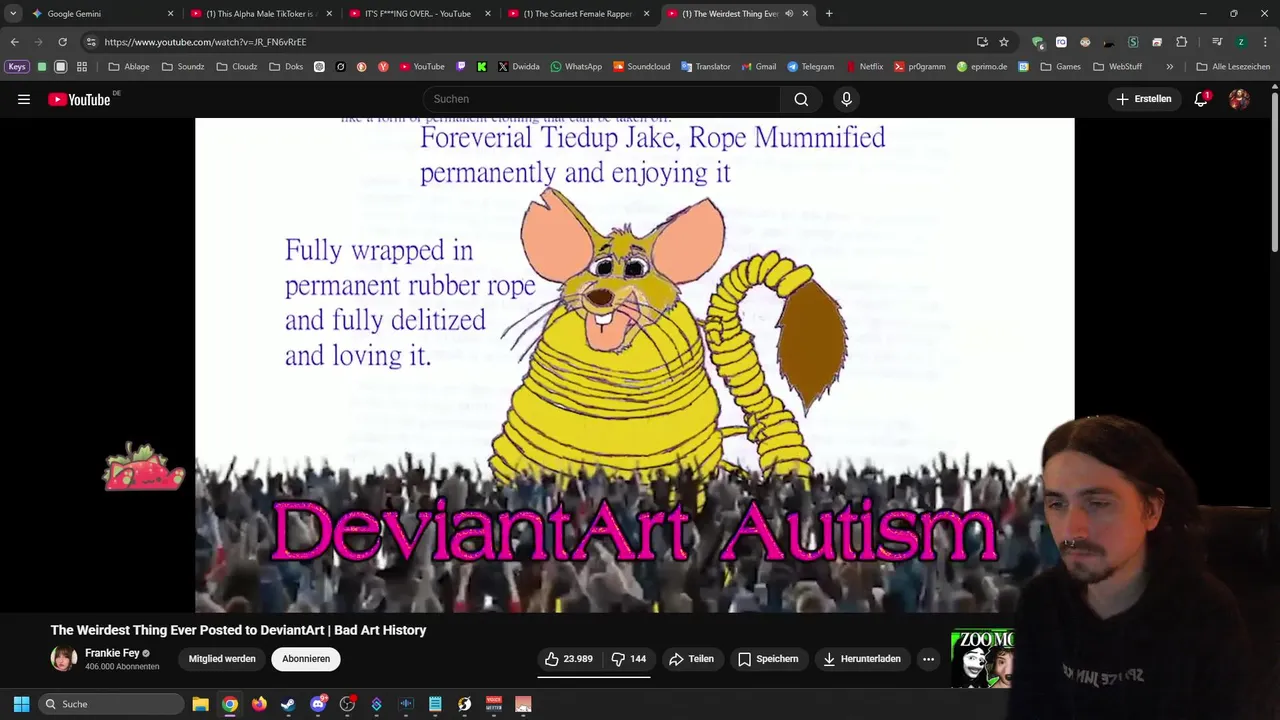Click the 406.000 Abonnenten subscriber count
Image resolution: width=1280 pixels, height=720 pixels.
[122, 667]
